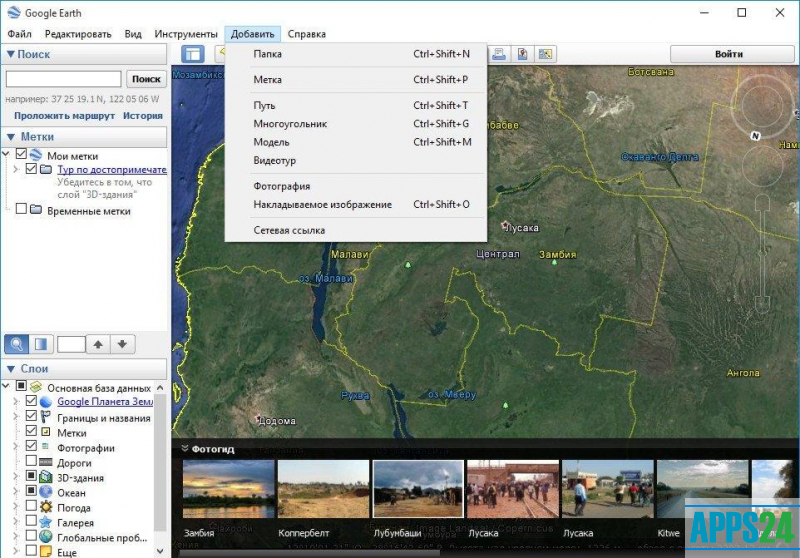Click the Primary Database layers icon
The height and width of the screenshot is (558, 800).
(36, 387)
